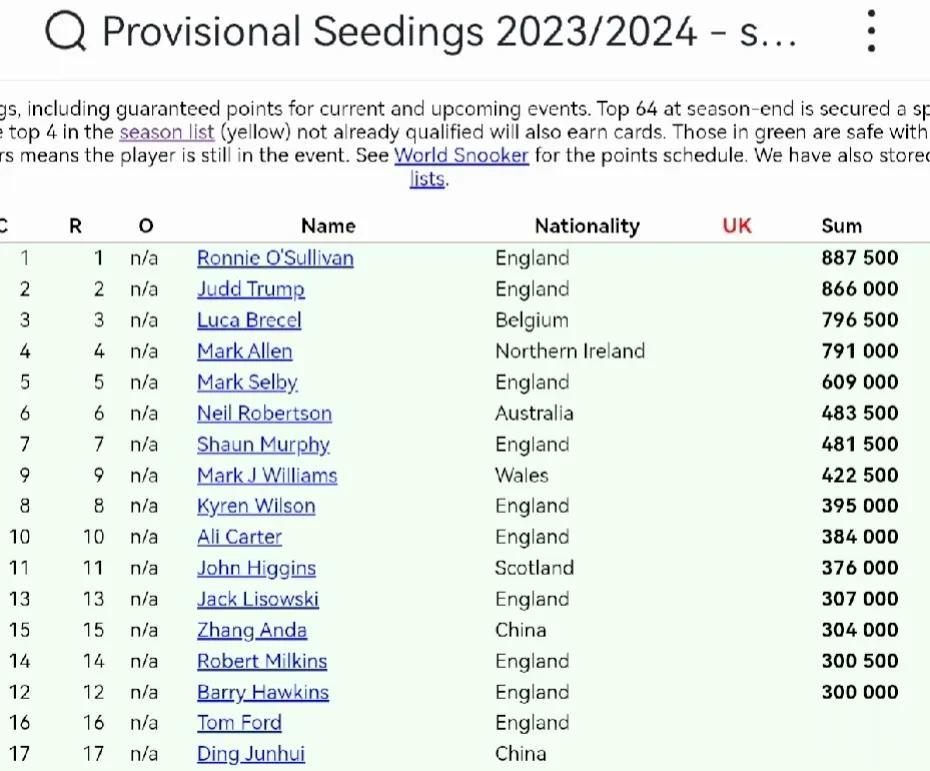Open Mark J Williams's player page
Image resolution: width=930 pixels, height=771 pixels.
267,475
